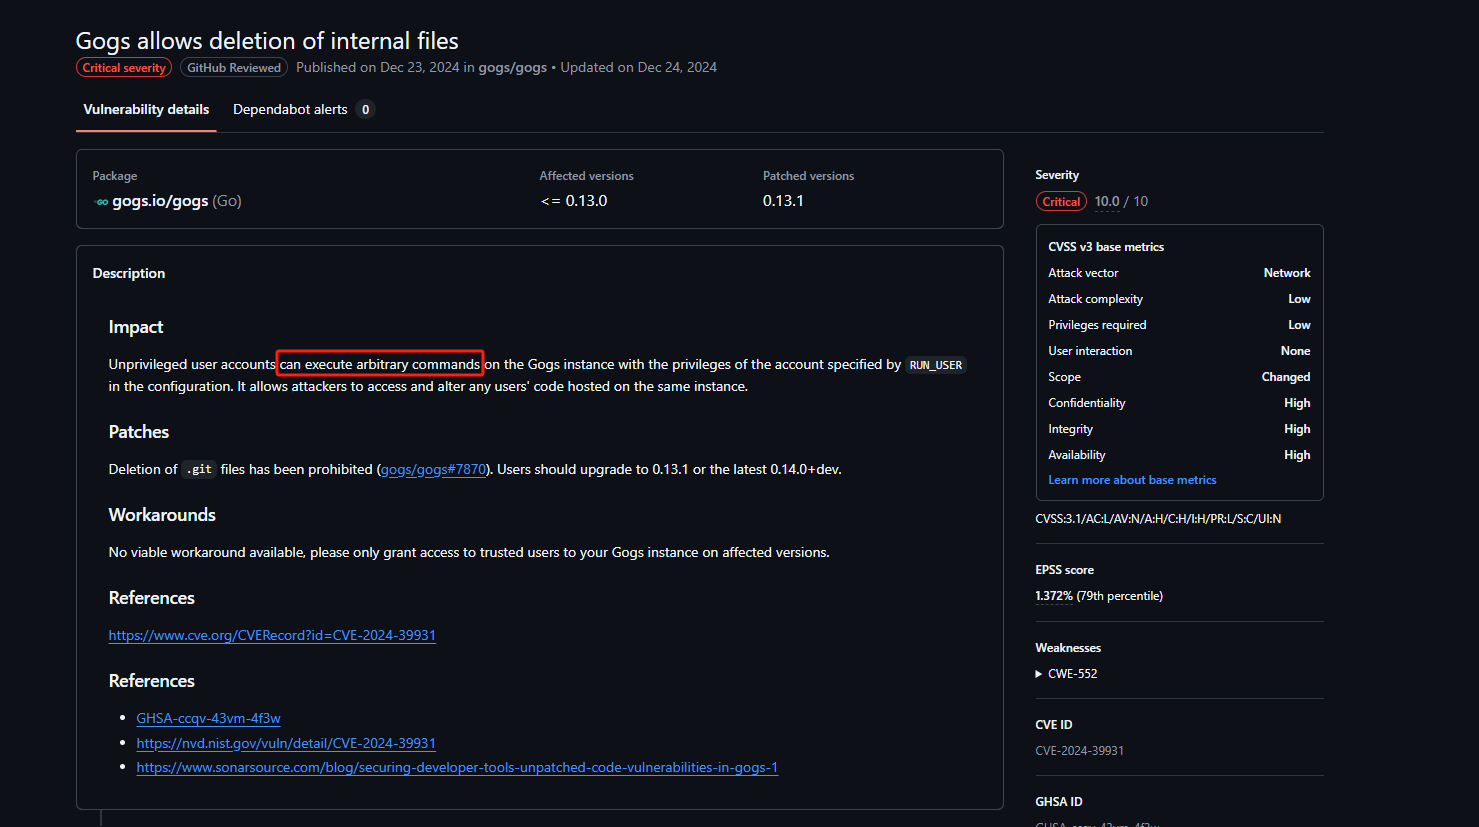Click the 10.0 severity score

point(1107,202)
